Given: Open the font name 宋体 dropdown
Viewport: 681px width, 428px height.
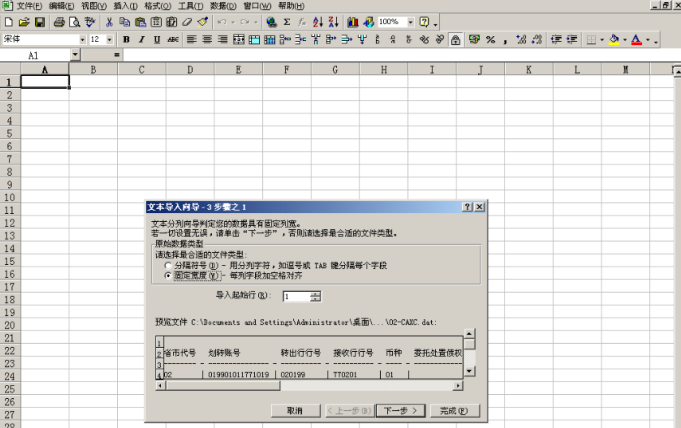Looking at the screenshot, I should click(82, 40).
